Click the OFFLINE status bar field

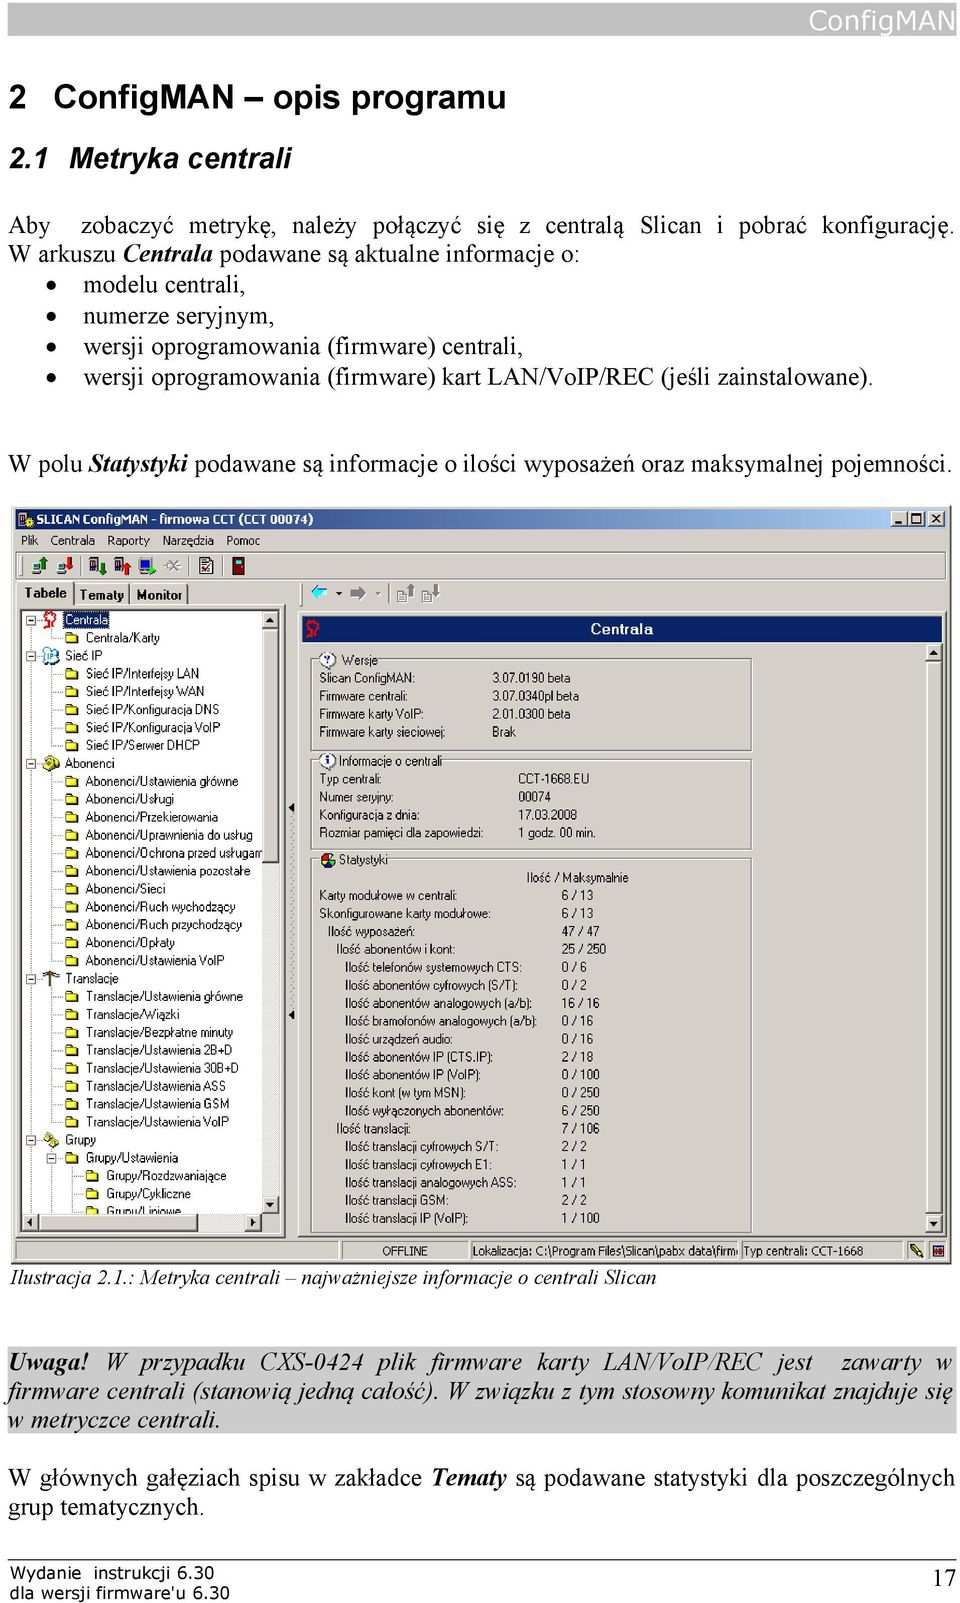point(405,1251)
